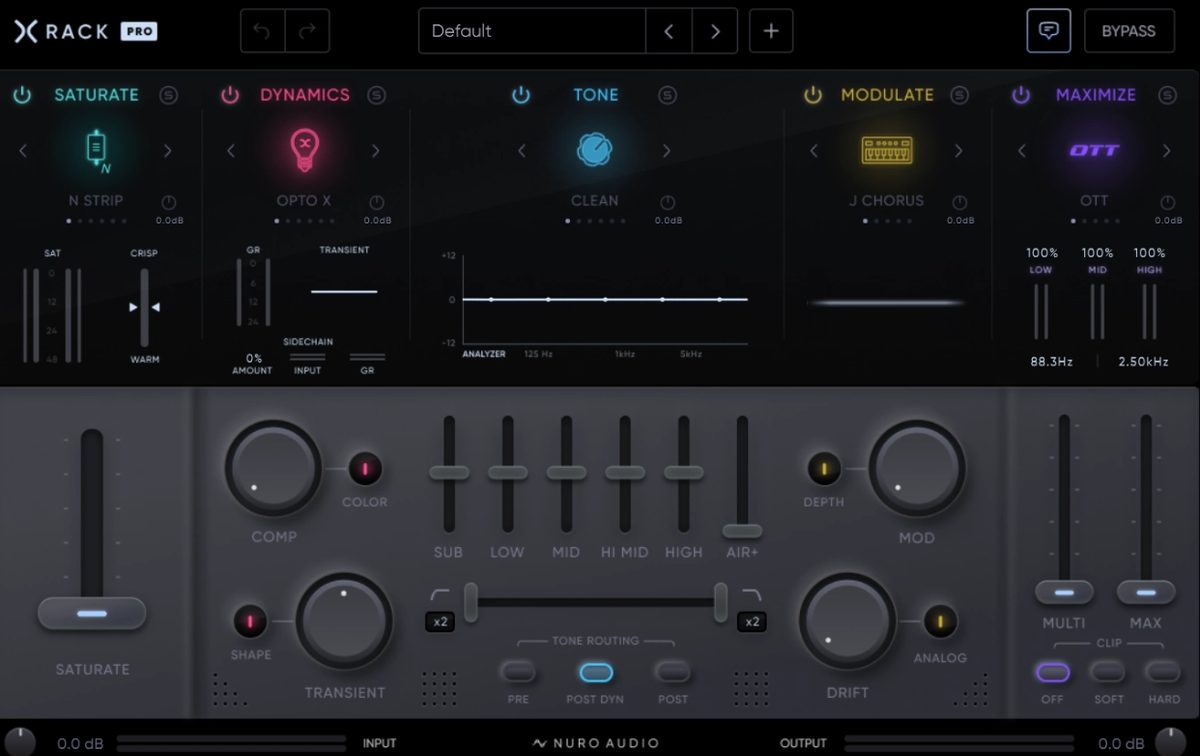Set tone routing to Post
This screenshot has width=1200, height=756.
tap(673, 672)
